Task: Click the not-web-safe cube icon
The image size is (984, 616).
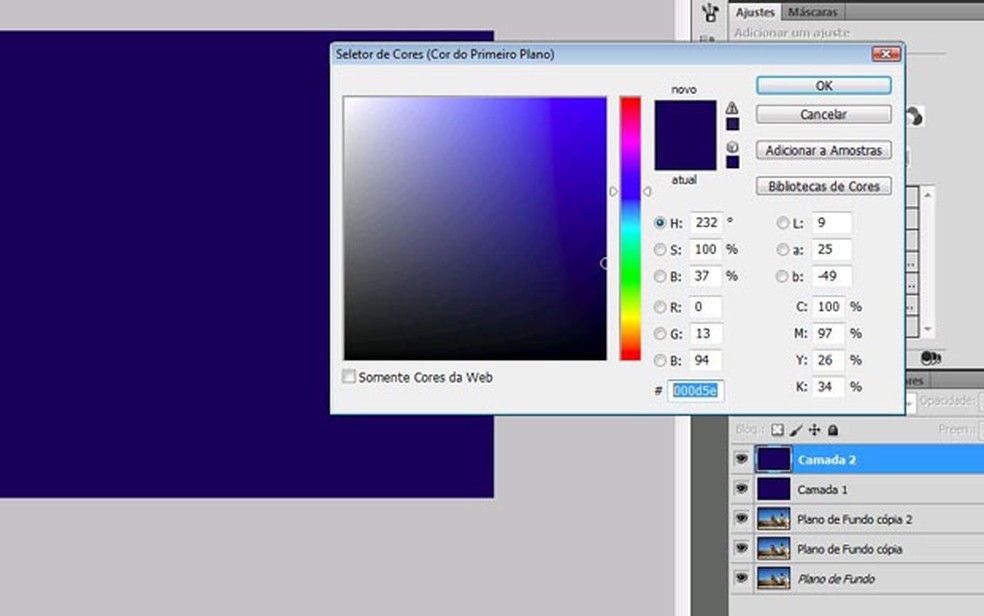Action: pos(732,146)
